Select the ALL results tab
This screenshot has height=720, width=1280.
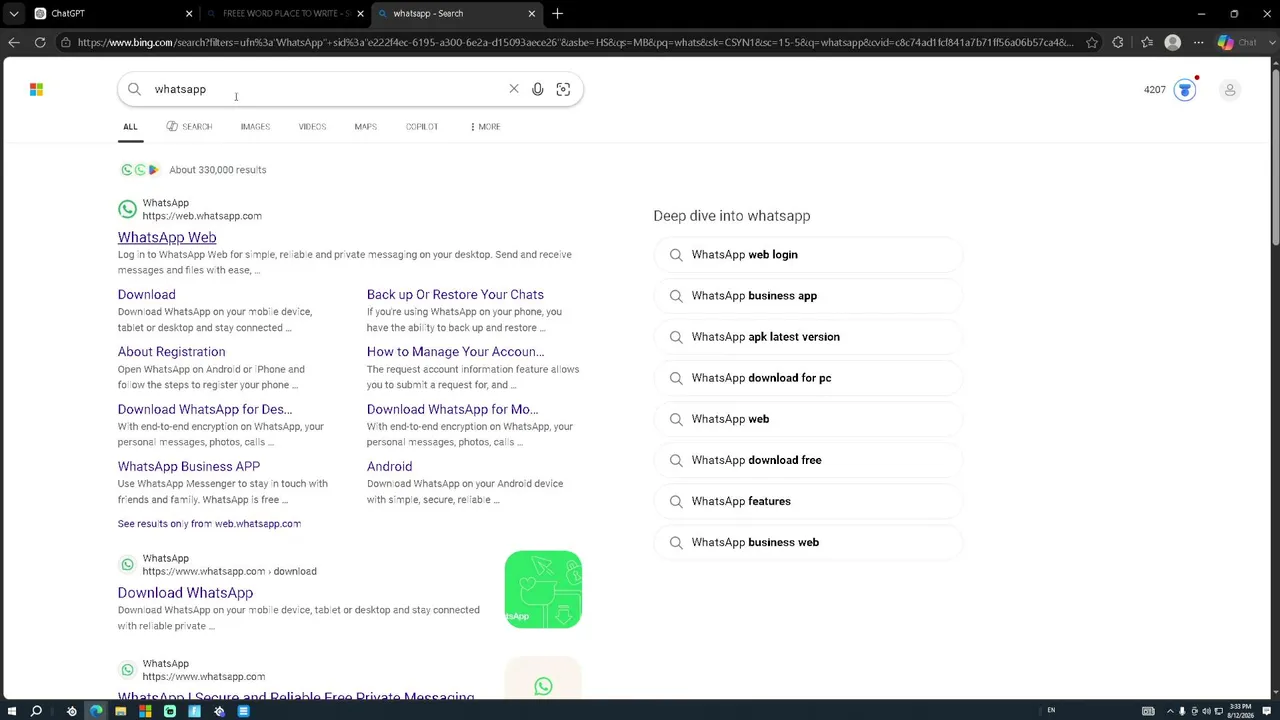(130, 127)
